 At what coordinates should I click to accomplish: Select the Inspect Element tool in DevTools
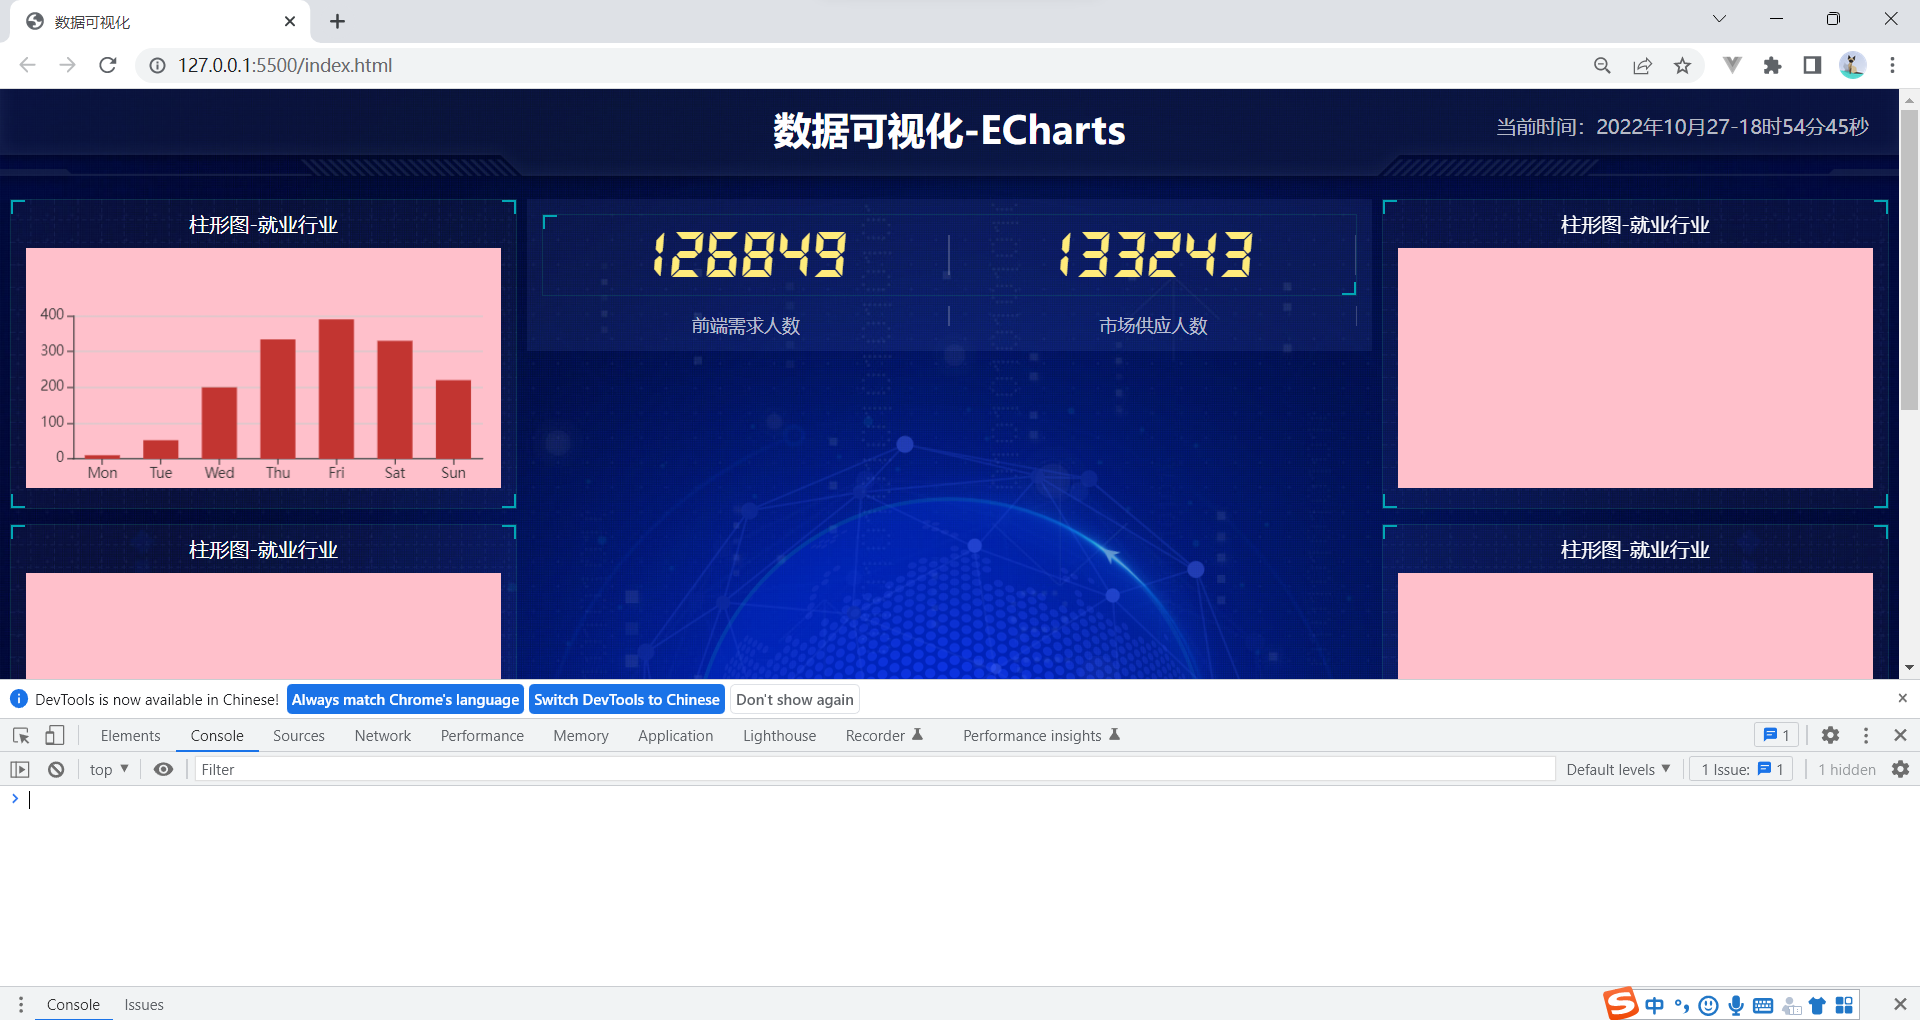coord(20,735)
